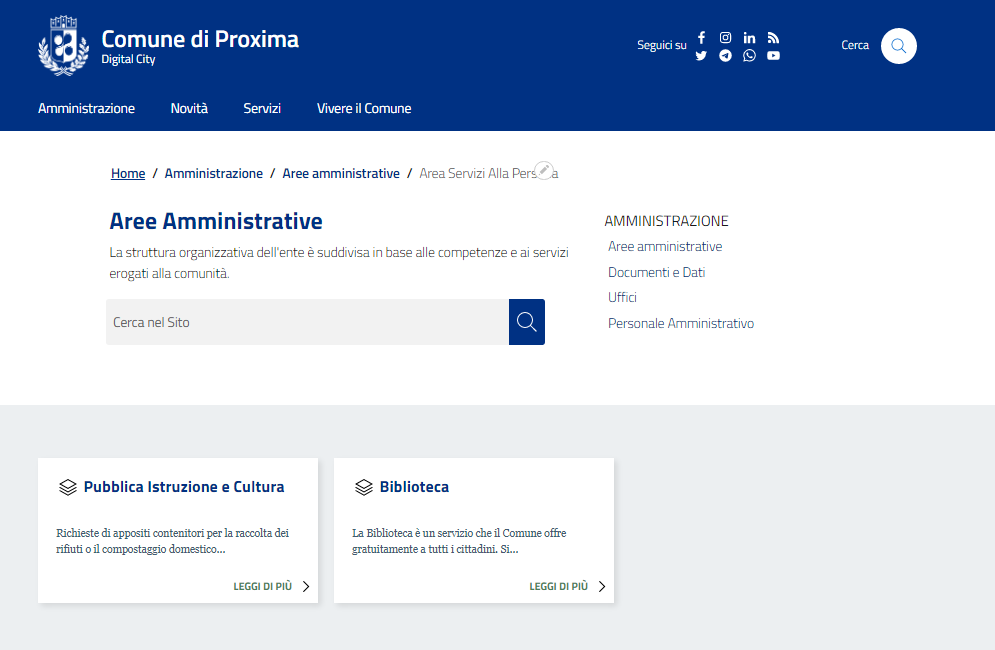Open the Instagram profile icon
The width and height of the screenshot is (995, 650).
[x=725, y=38]
